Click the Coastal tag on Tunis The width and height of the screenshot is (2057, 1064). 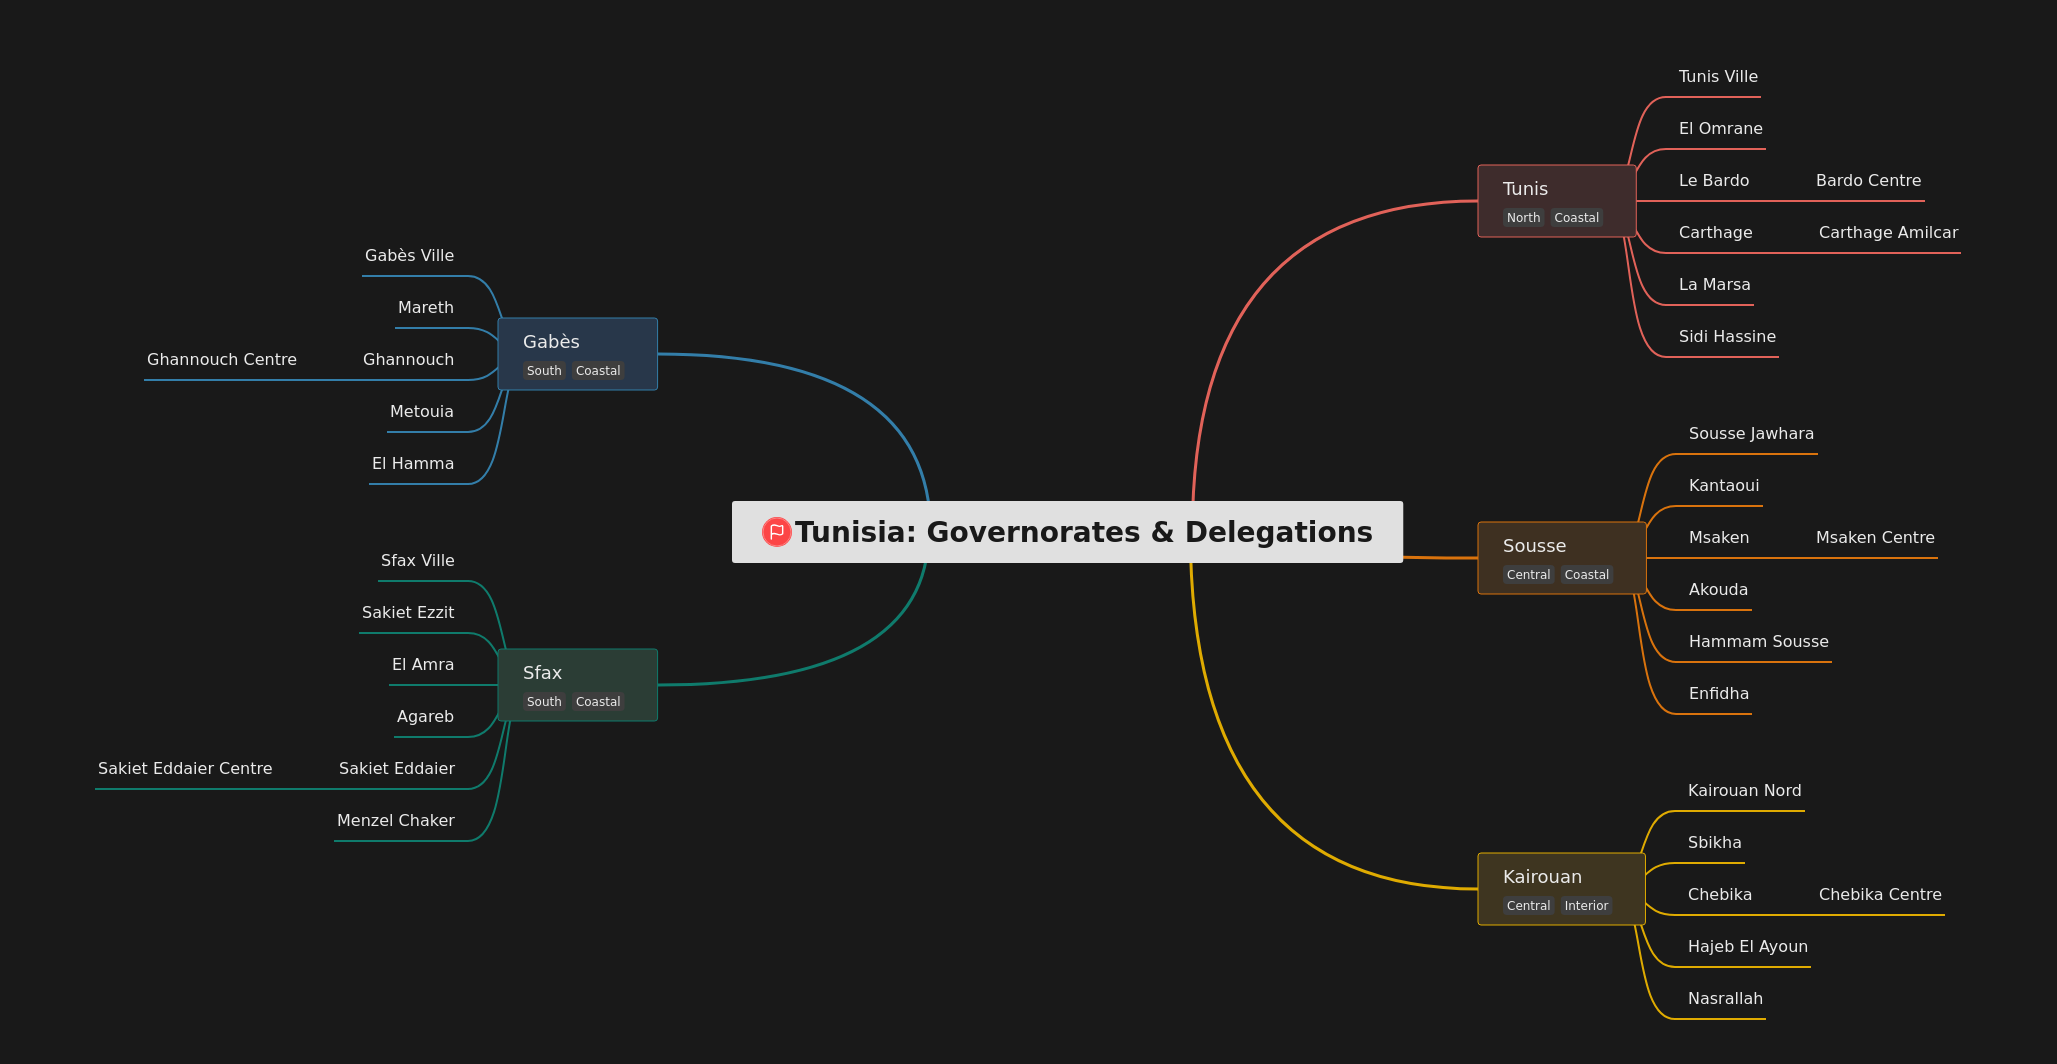click(1576, 218)
